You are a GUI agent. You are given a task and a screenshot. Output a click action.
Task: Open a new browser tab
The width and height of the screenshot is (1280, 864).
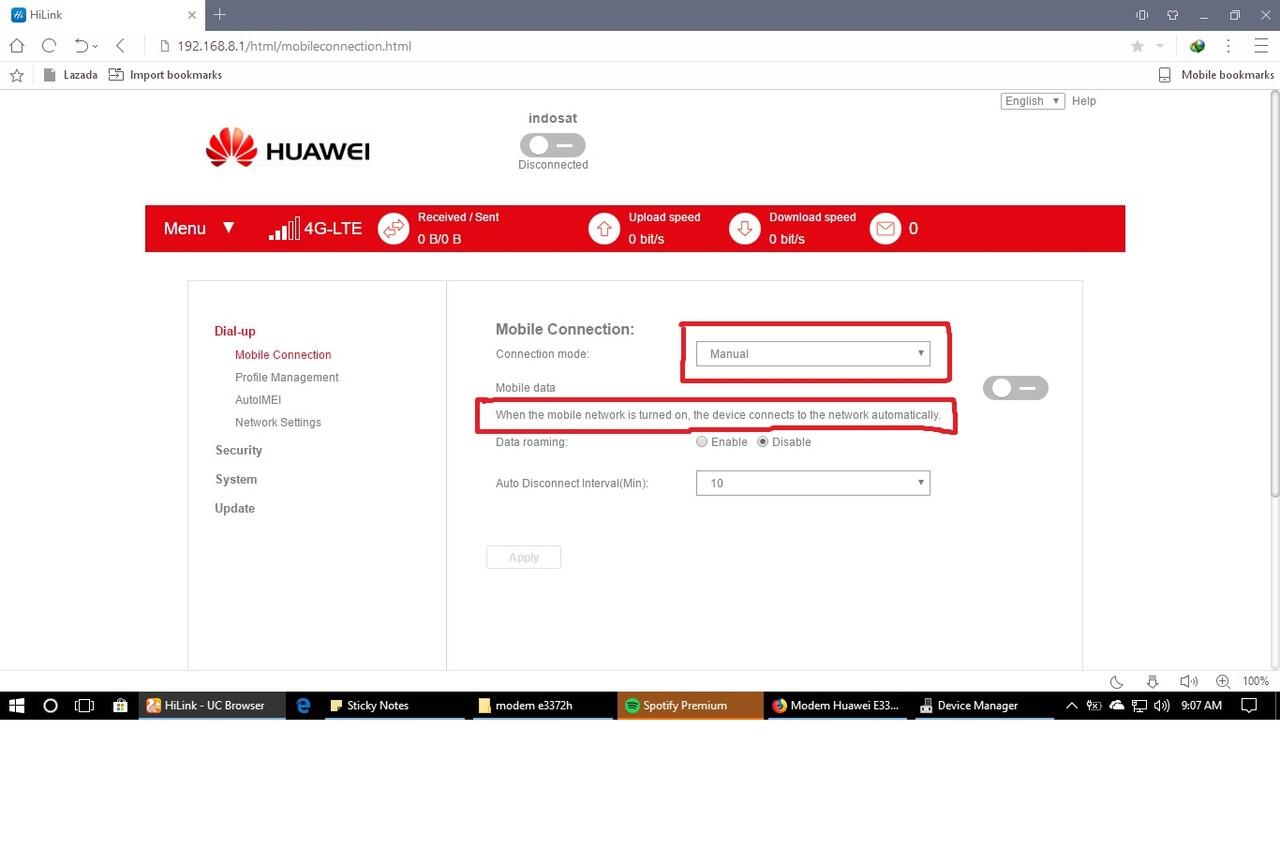[x=220, y=14]
